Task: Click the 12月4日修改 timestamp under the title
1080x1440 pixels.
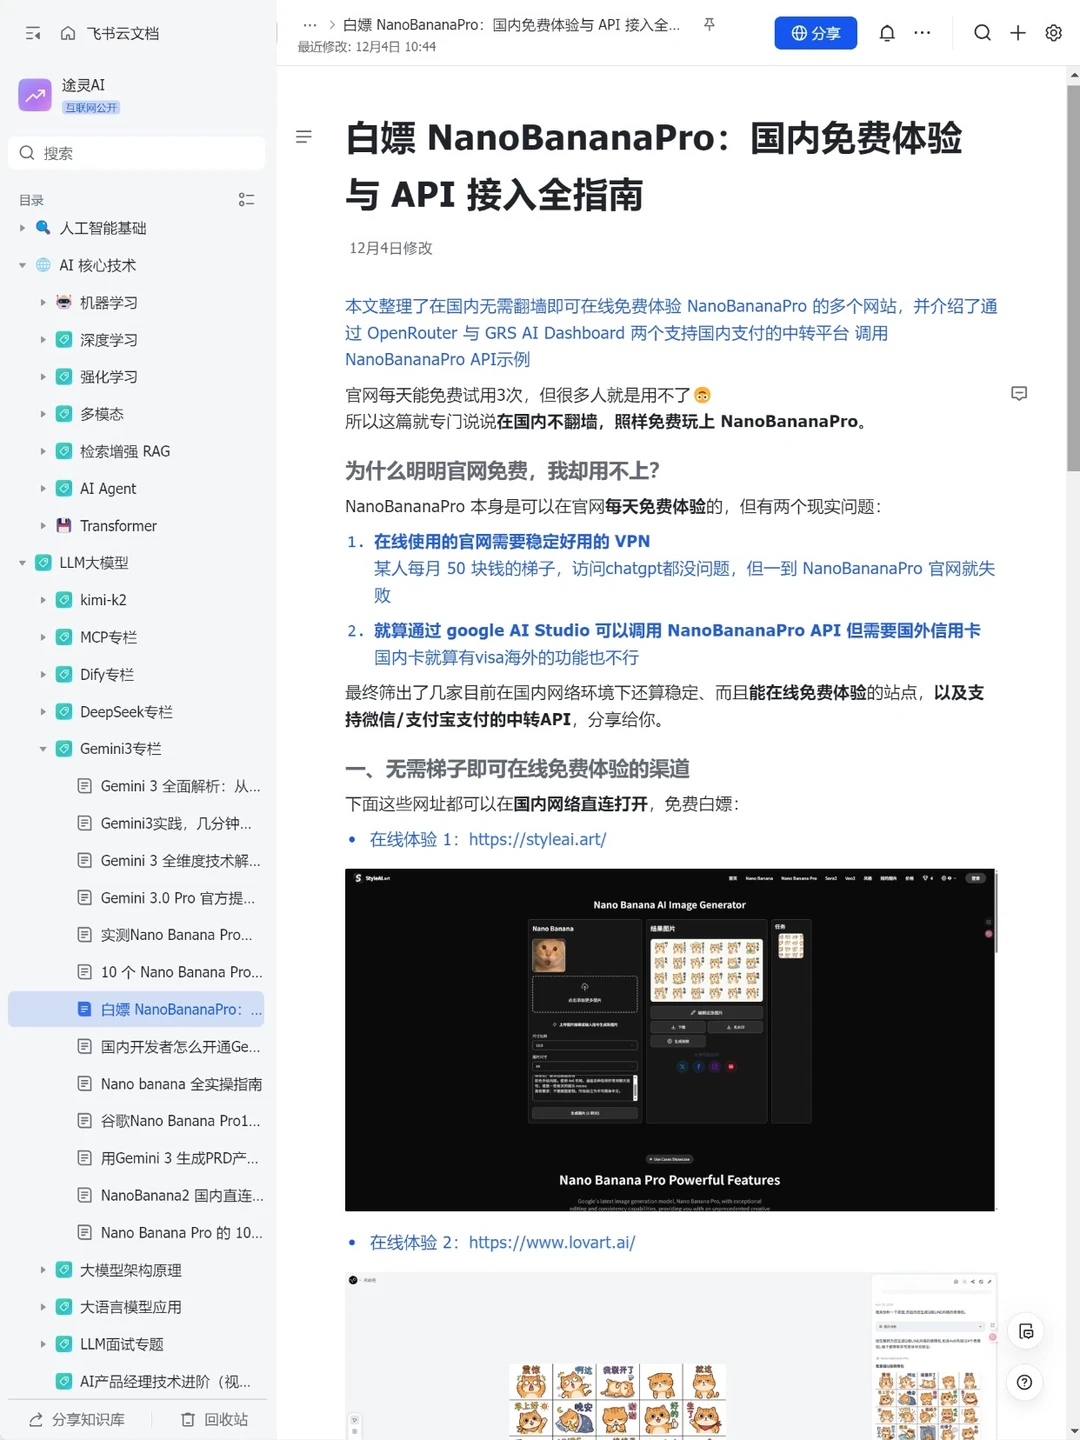Action: [x=391, y=248]
